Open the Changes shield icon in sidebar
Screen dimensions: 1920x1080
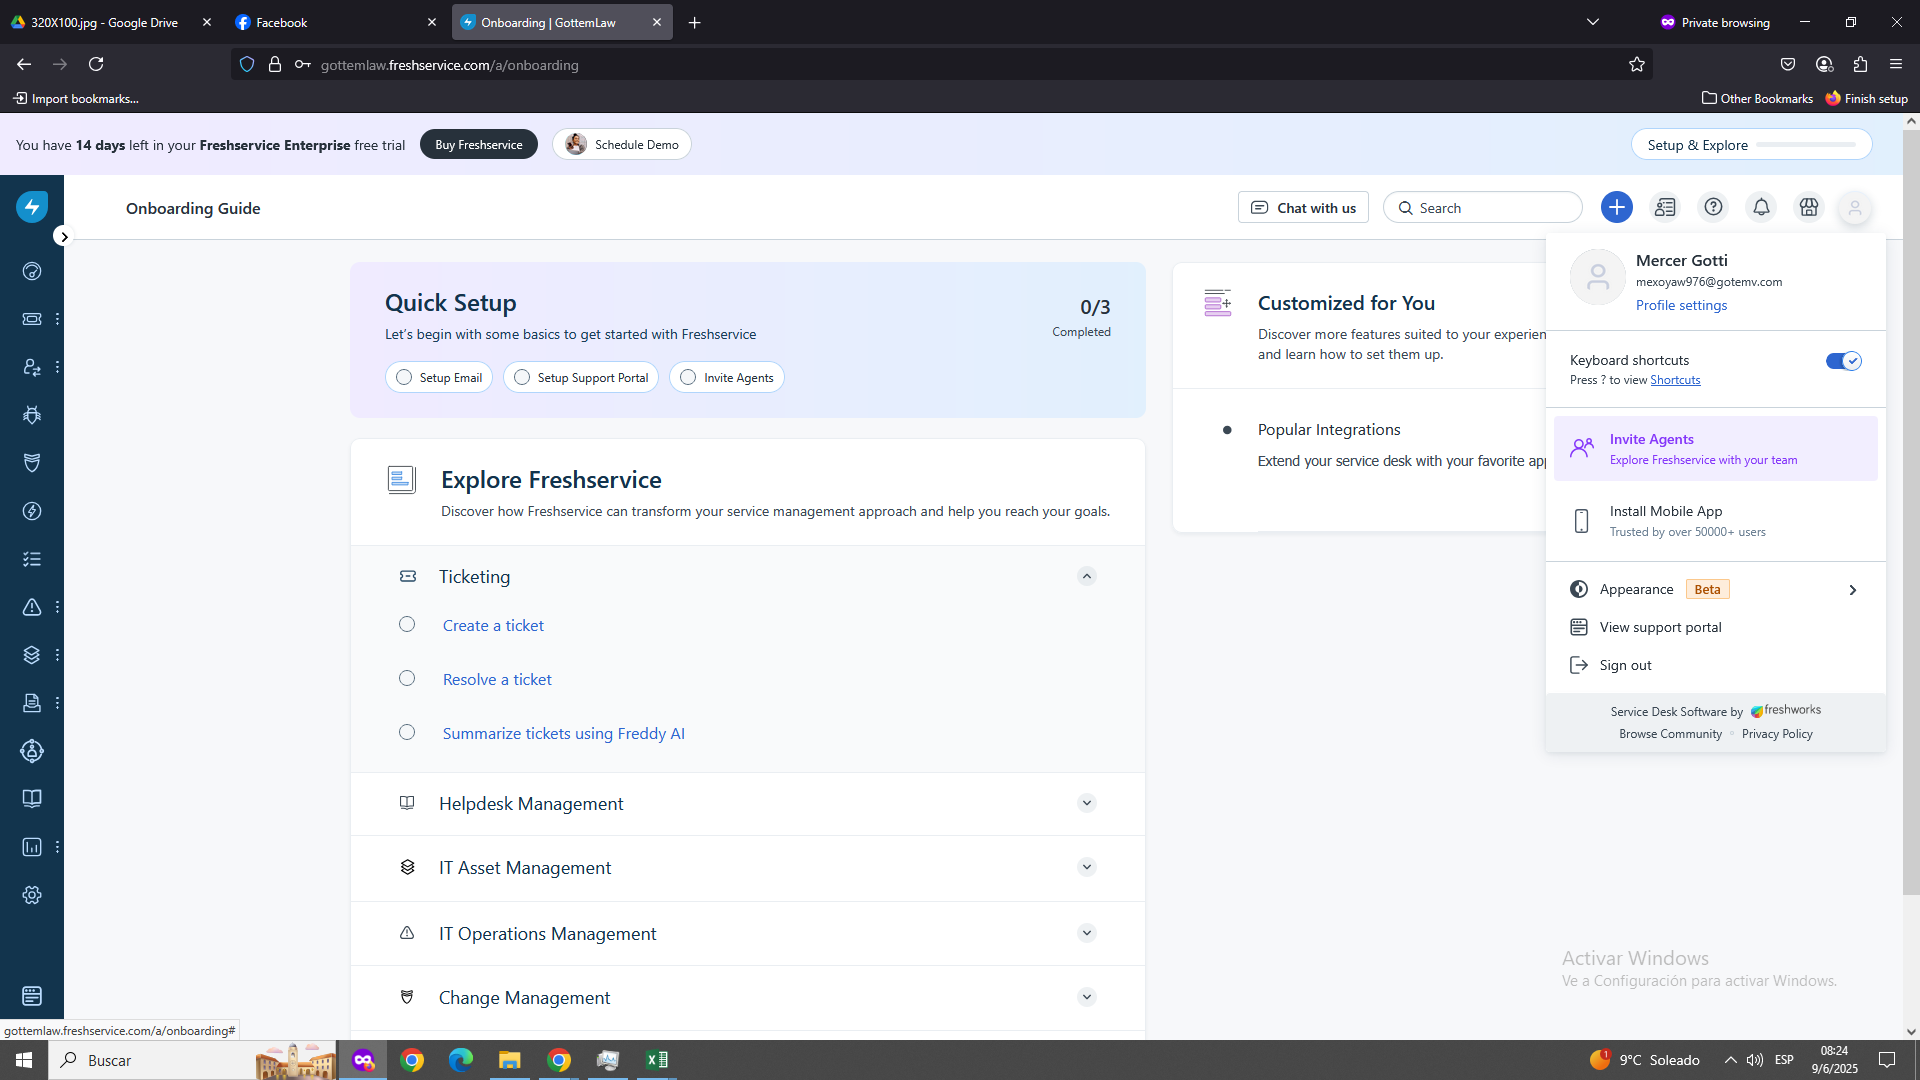(x=32, y=463)
